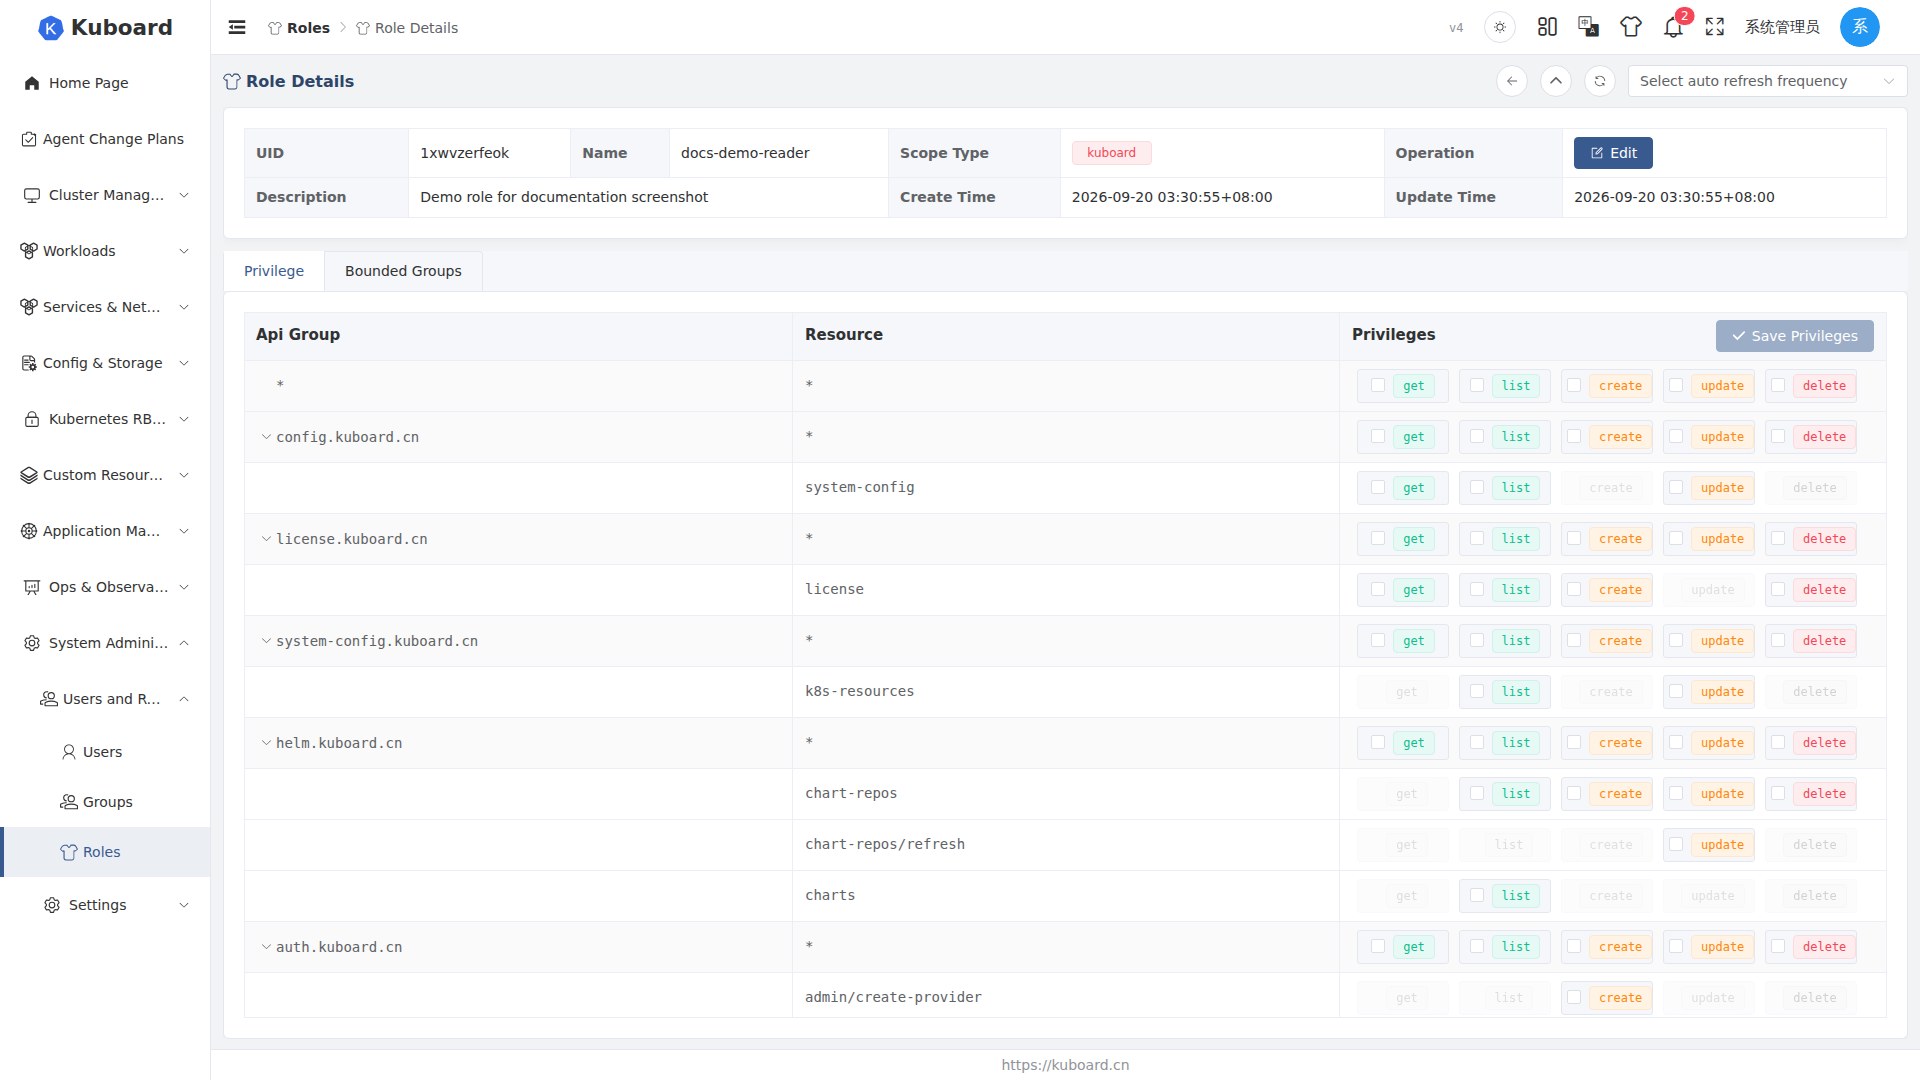
Task: Check delete privilege for config.kuboard.cn * row
Action: (x=1778, y=436)
